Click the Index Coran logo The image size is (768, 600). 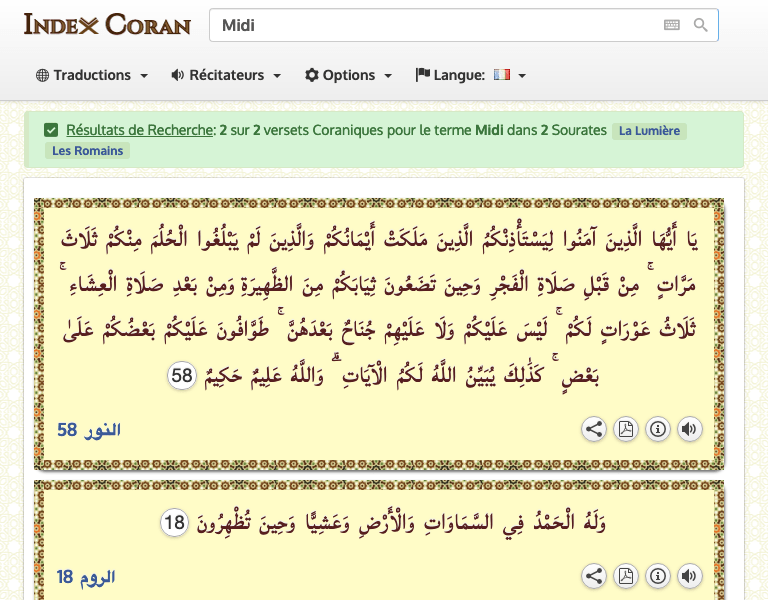(106, 24)
